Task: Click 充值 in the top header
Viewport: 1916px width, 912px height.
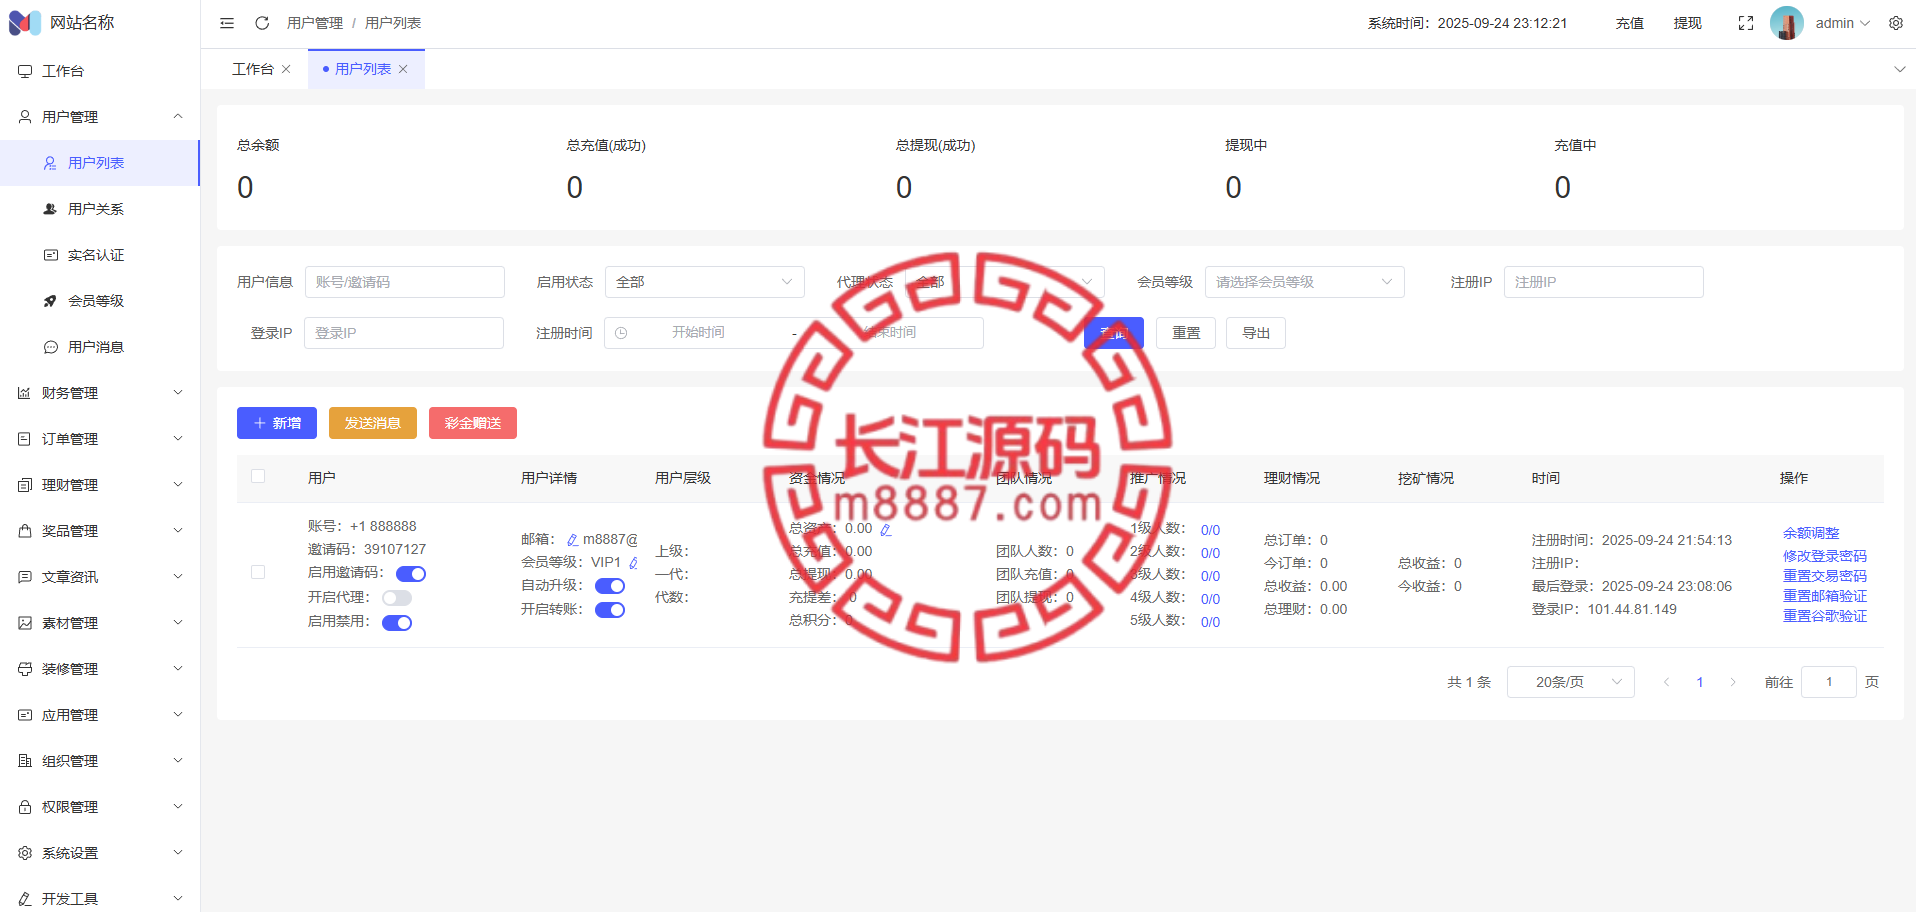Action: coord(1630,23)
